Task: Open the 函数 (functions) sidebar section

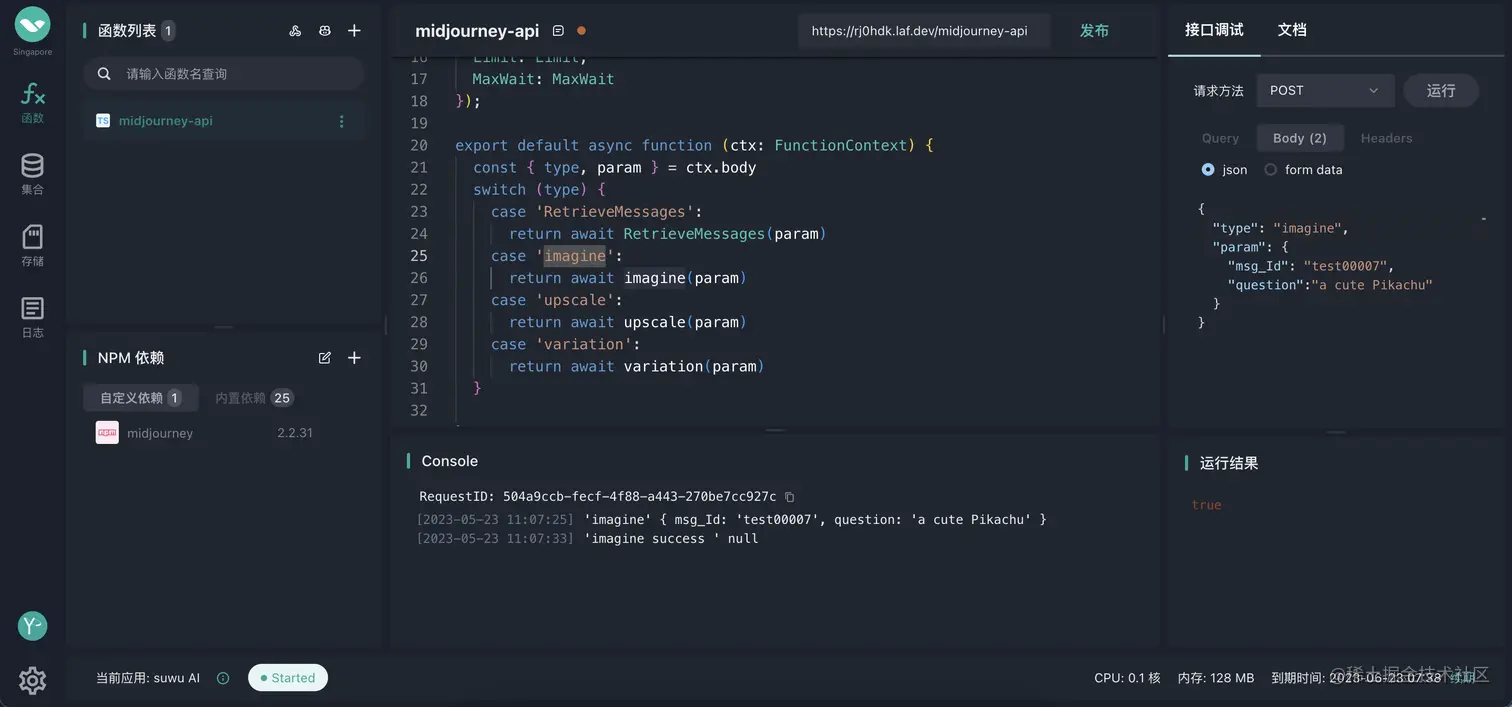Action: click(33, 103)
